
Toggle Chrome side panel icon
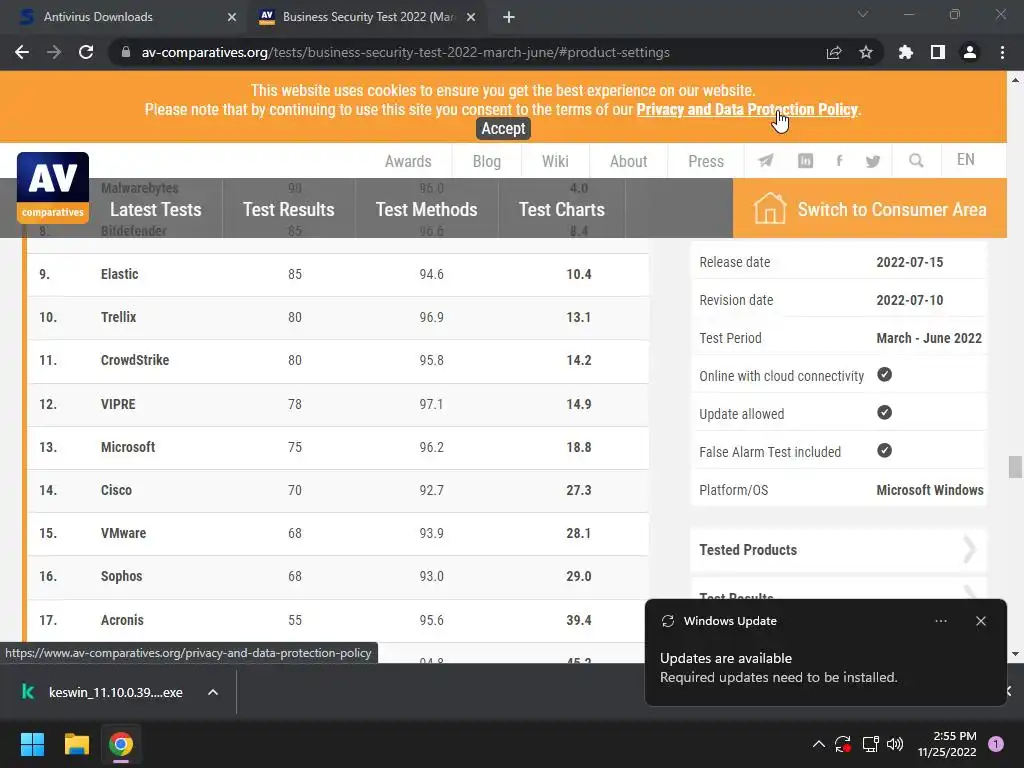tap(938, 52)
